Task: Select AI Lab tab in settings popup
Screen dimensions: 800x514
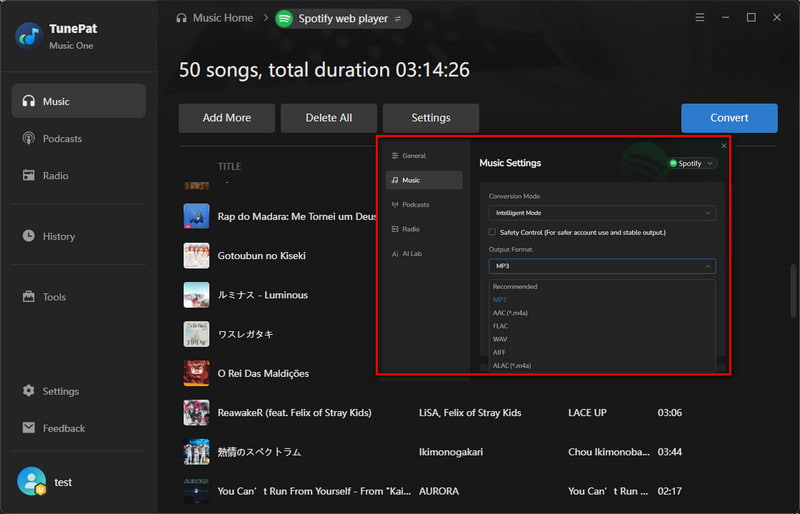Action: click(x=424, y=254)
